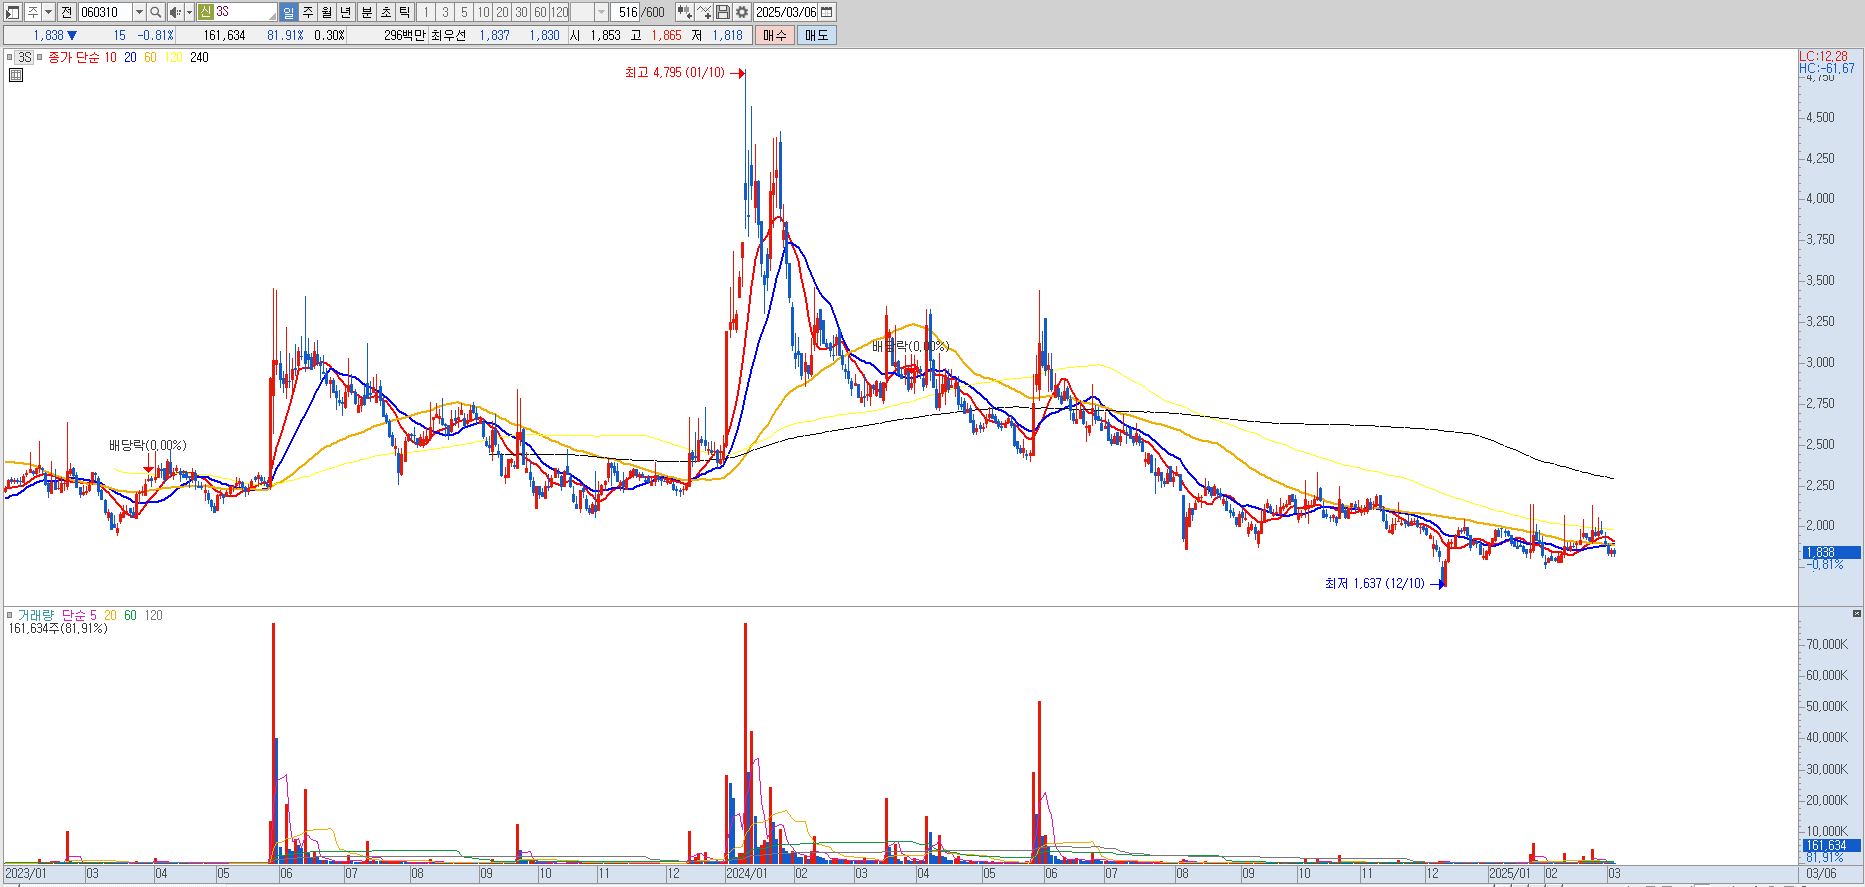Switch to yearly (년) chart period
Image resolution: width=1865 pixels, height=887 pixels.
pos(346,12)
